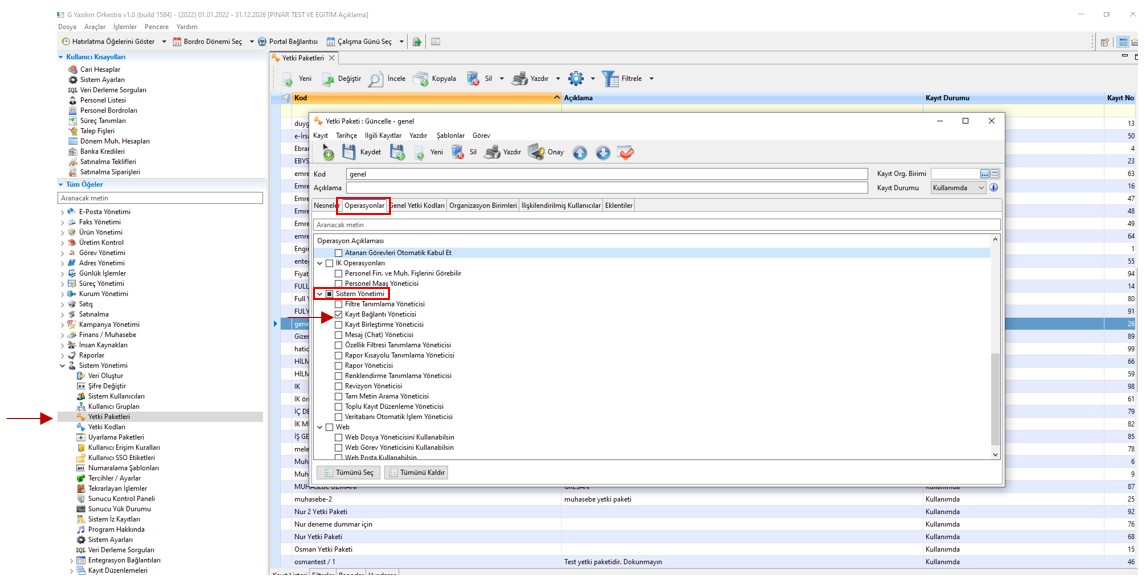Click the blue down arrow icon
The width and height of the screenshot is (1145, 579).
[x=603, y=152]
